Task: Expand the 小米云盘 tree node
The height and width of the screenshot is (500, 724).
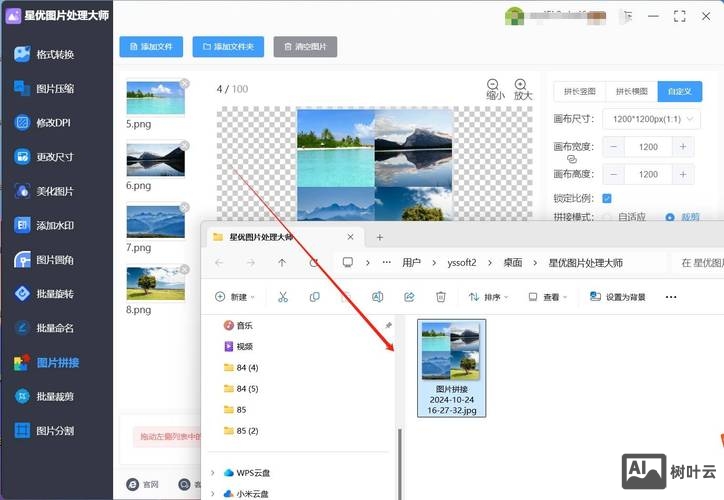Action: (x=212, y=494)
